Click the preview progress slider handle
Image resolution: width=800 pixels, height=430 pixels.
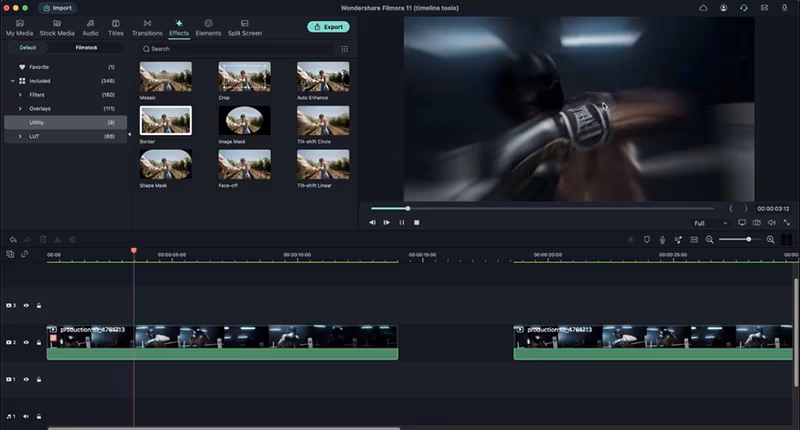[408, 208]
